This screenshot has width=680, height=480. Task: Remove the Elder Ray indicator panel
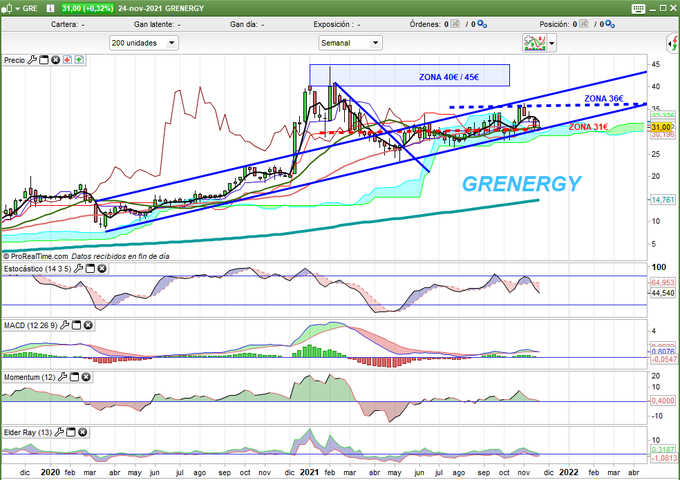pos(82,432)
